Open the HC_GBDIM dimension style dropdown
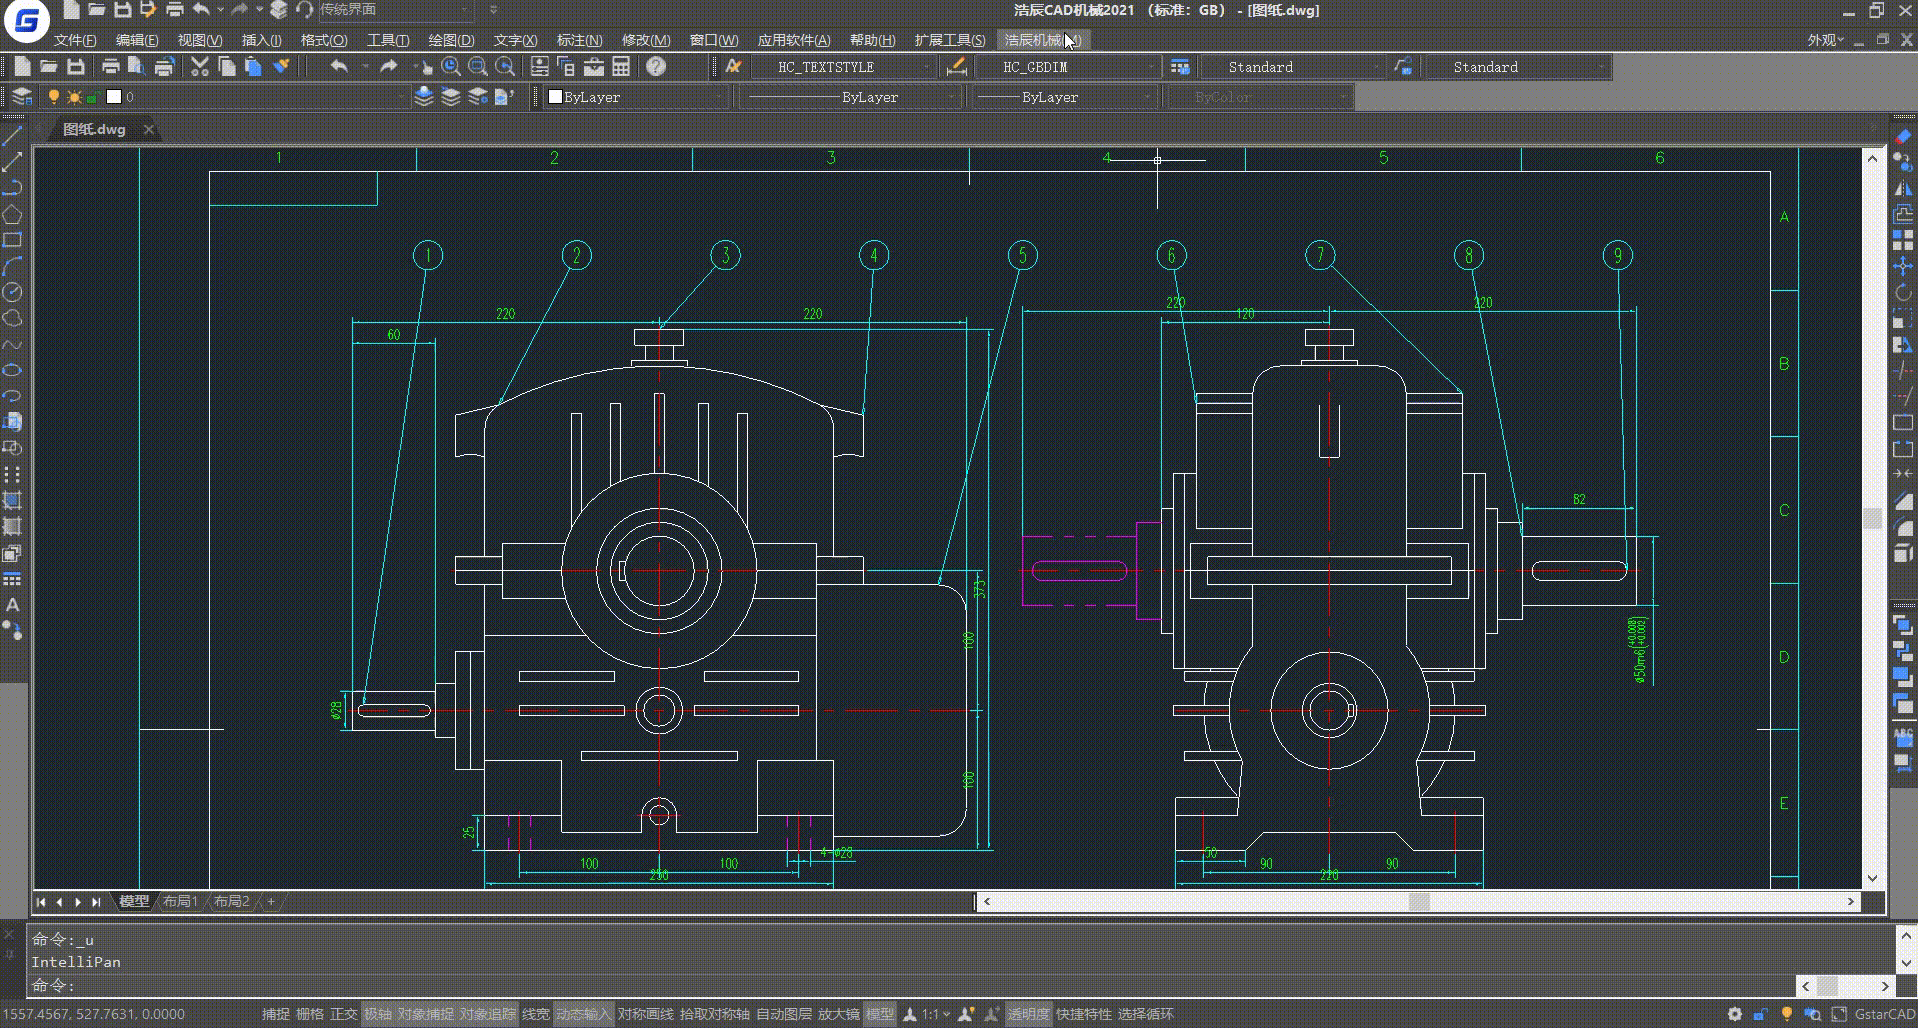The height and width of the screenshot is (1028, 1918). (1151, 67)
